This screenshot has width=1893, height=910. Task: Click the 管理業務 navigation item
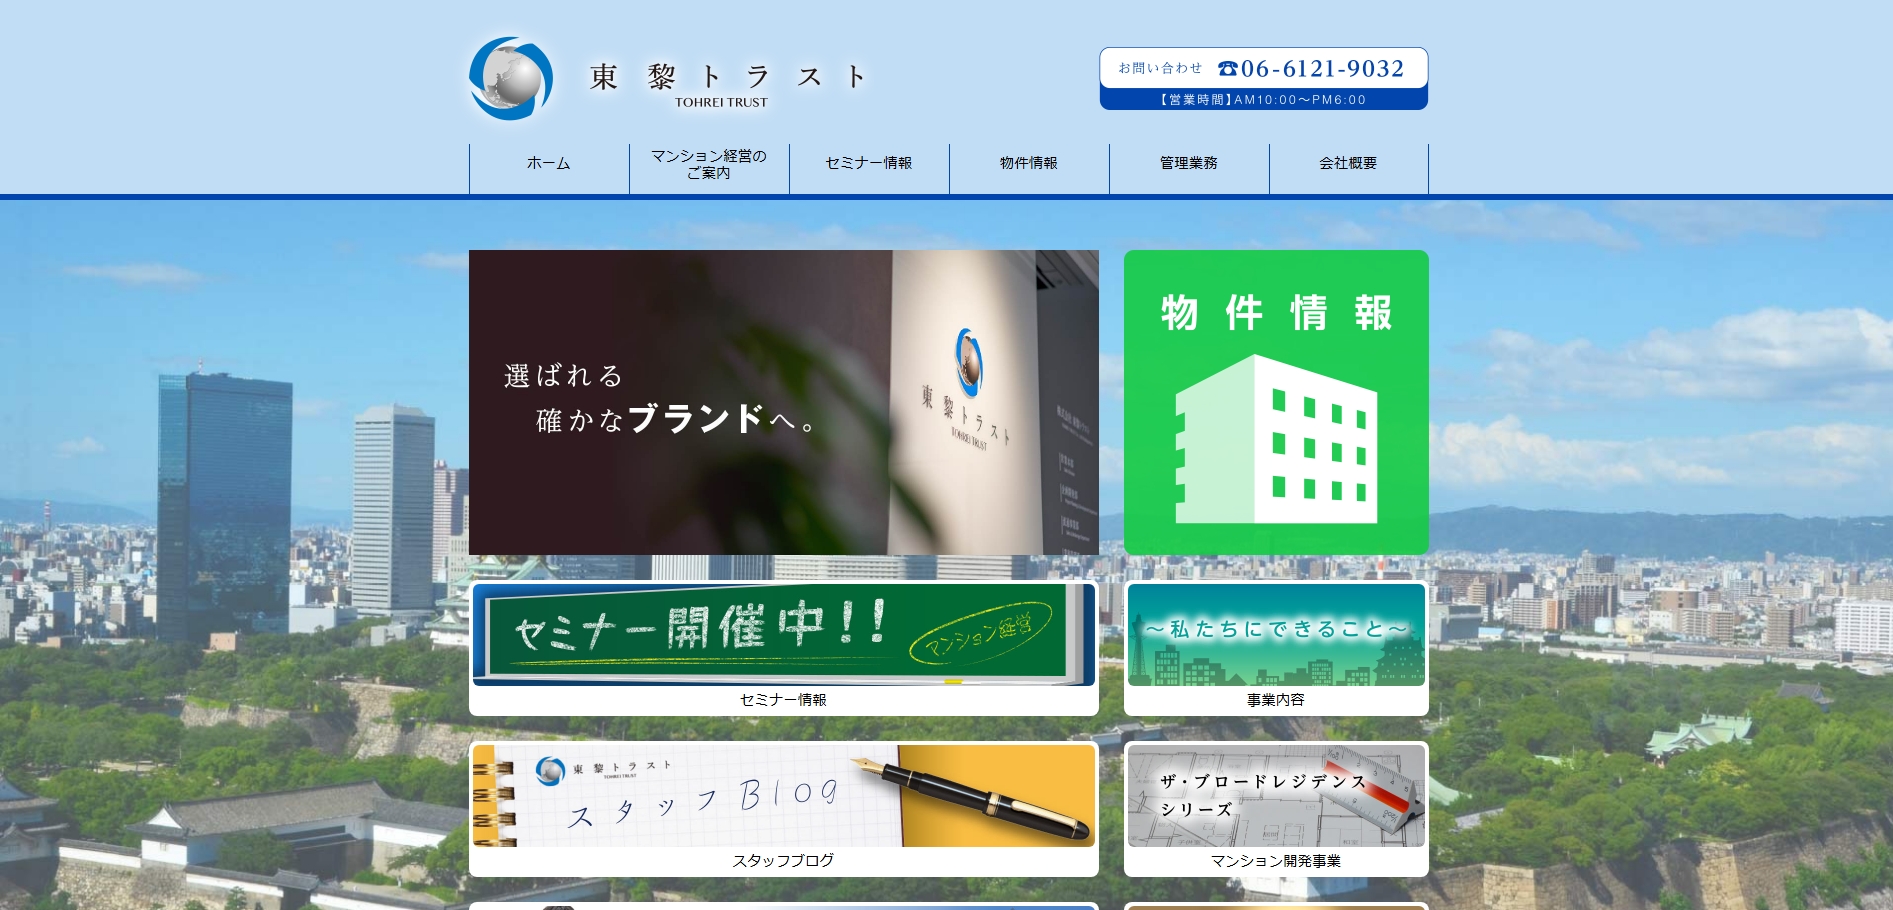tap(1188, 163)
